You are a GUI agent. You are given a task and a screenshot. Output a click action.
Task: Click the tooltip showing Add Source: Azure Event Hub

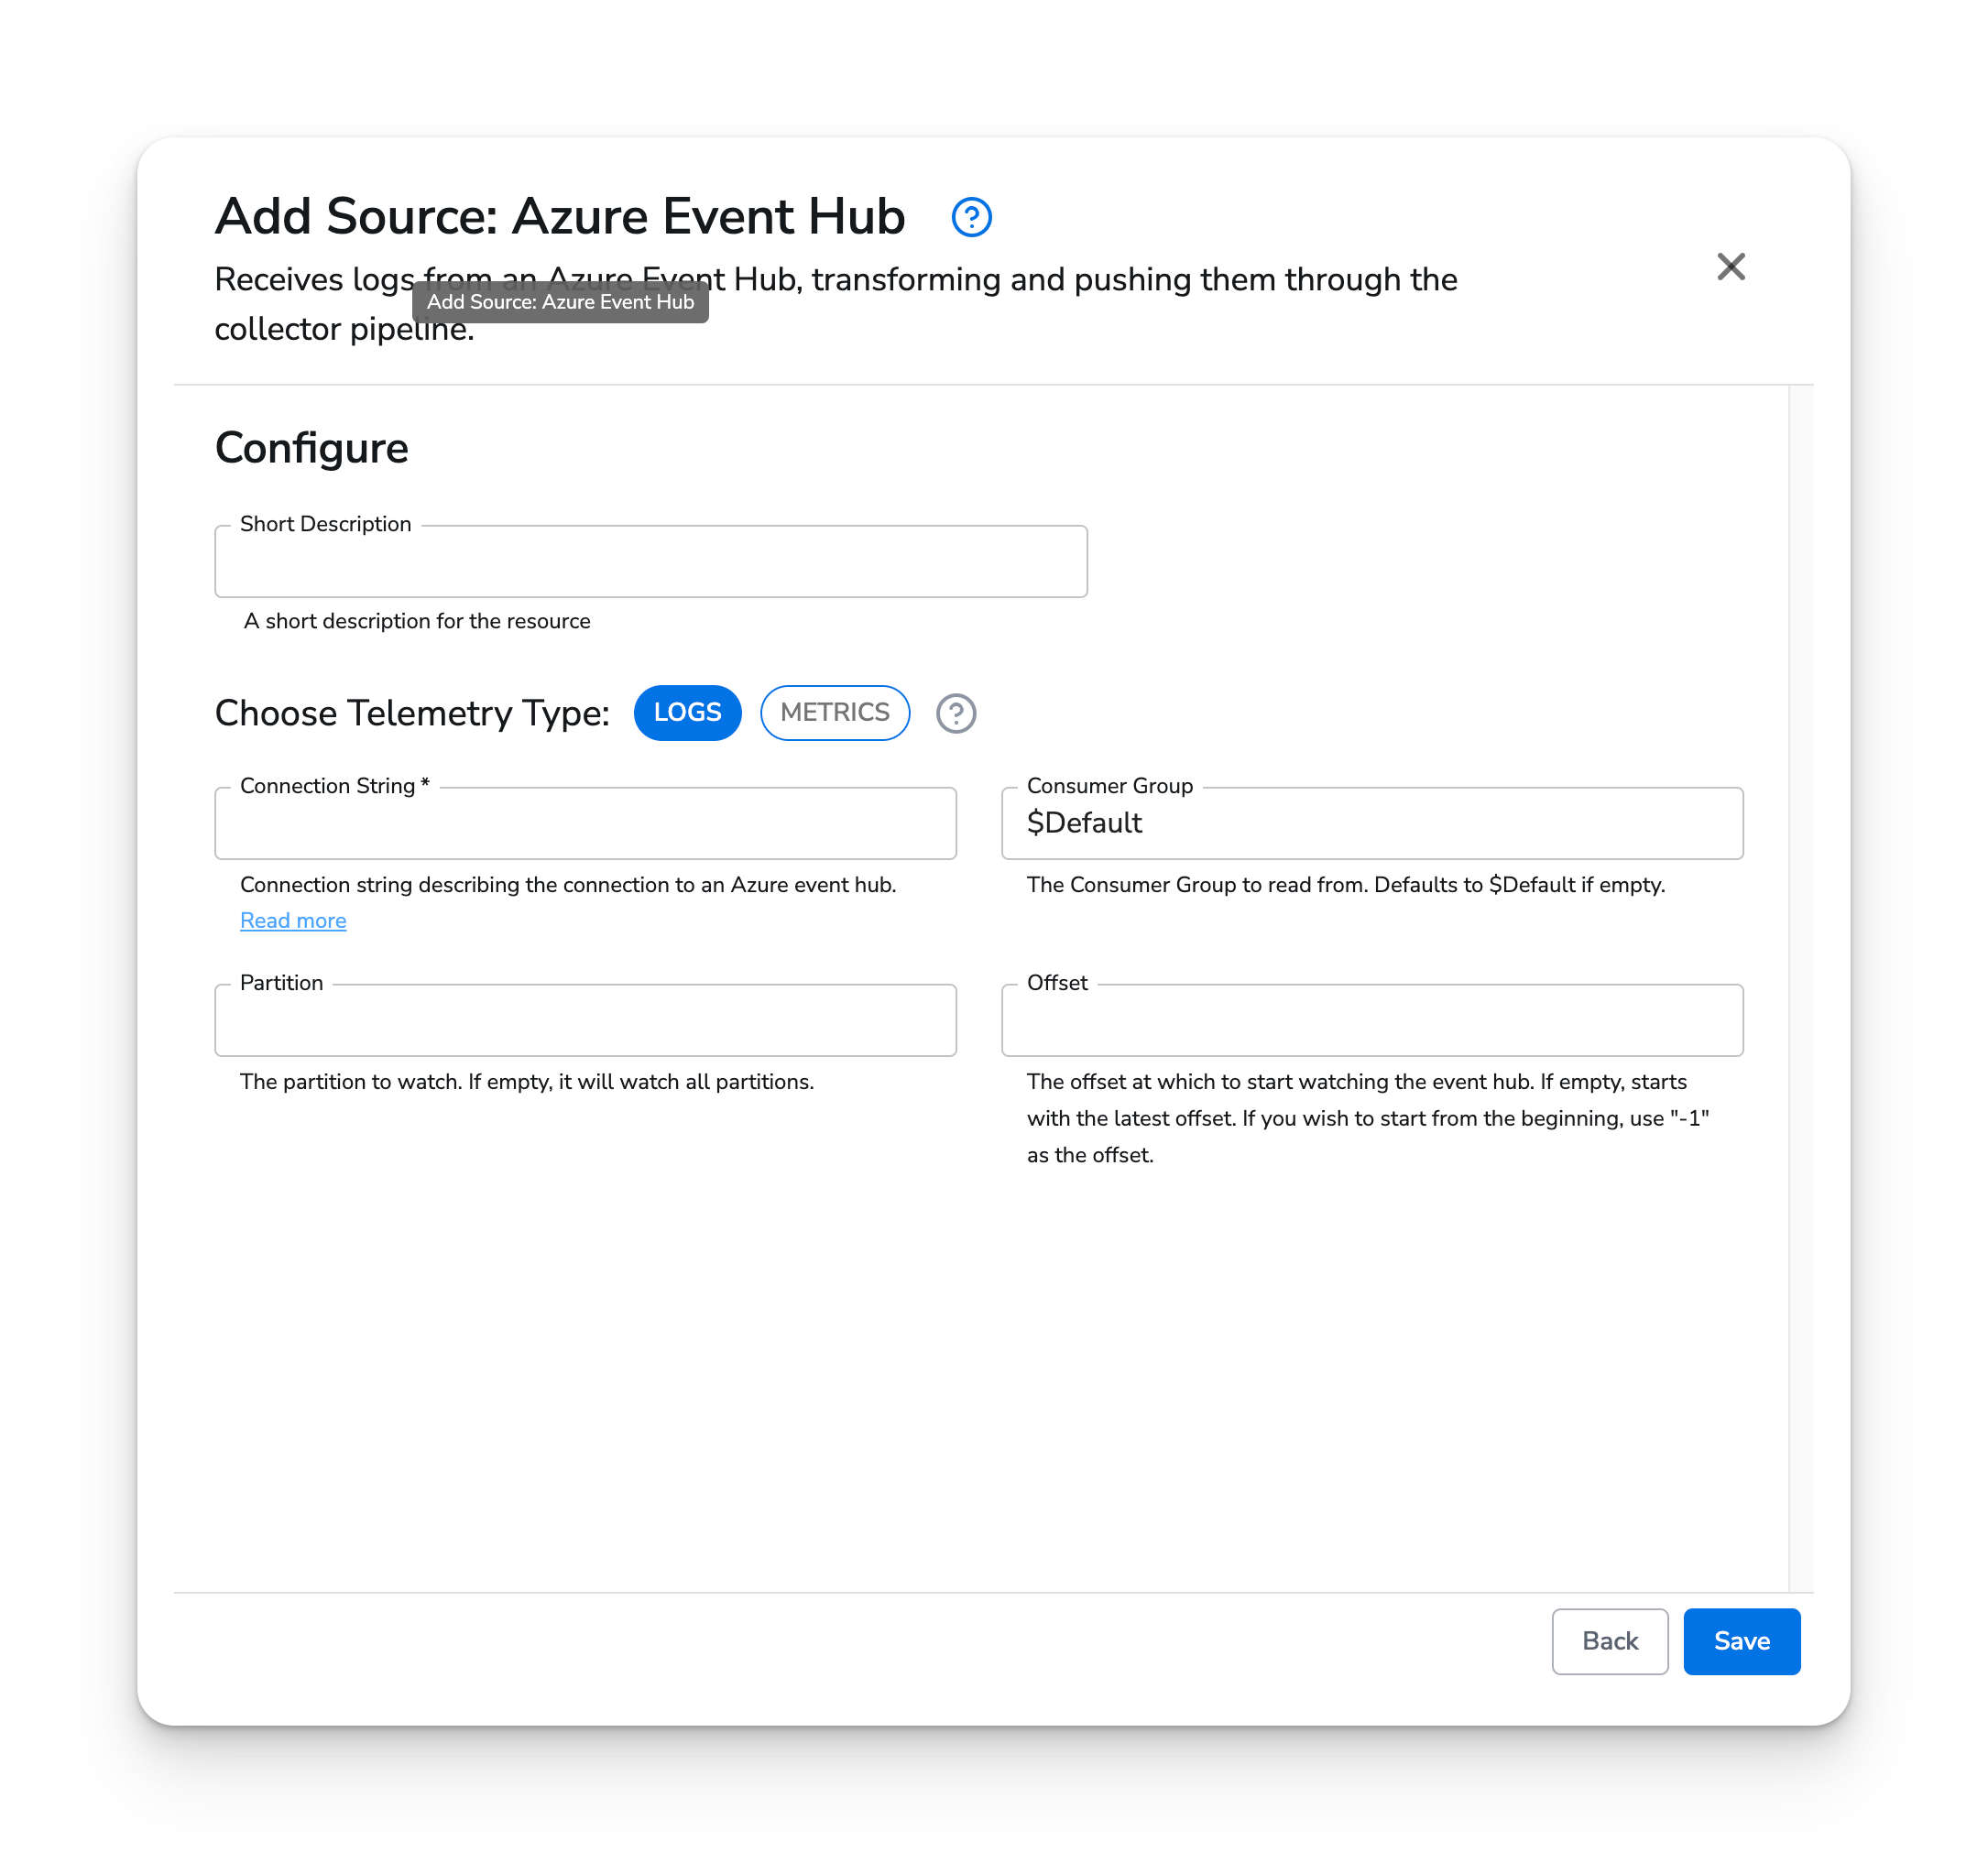[x=560, y=301]
